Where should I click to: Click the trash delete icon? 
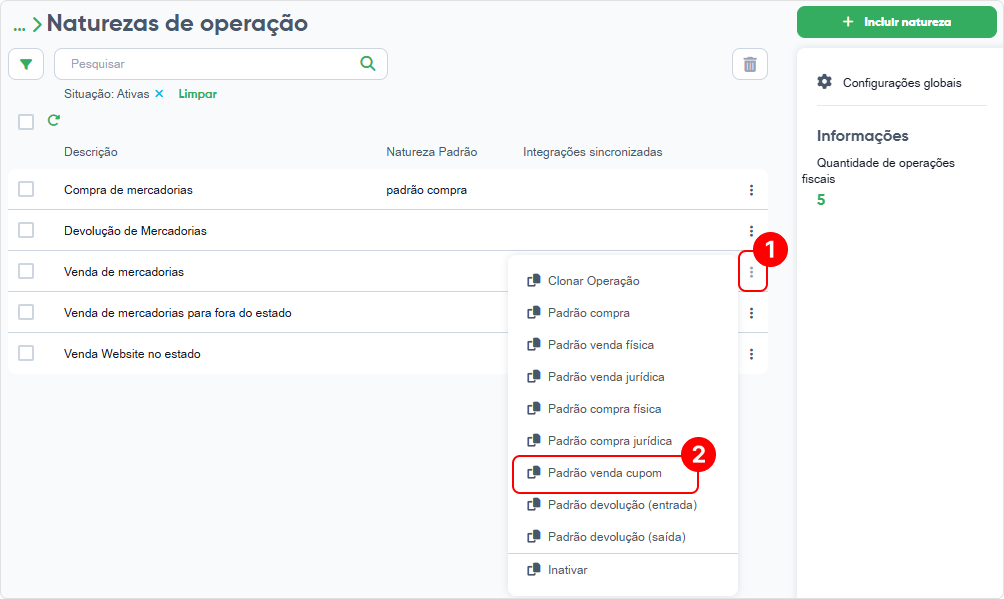click(750, 64)
